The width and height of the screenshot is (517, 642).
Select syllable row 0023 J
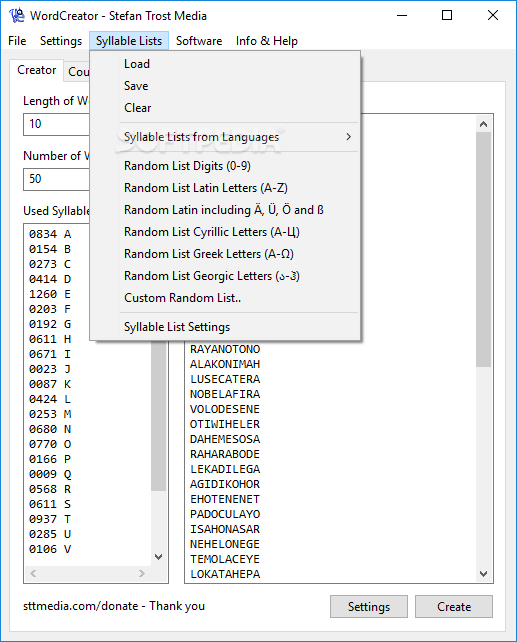pyautogui.click(x=50, y=369)
